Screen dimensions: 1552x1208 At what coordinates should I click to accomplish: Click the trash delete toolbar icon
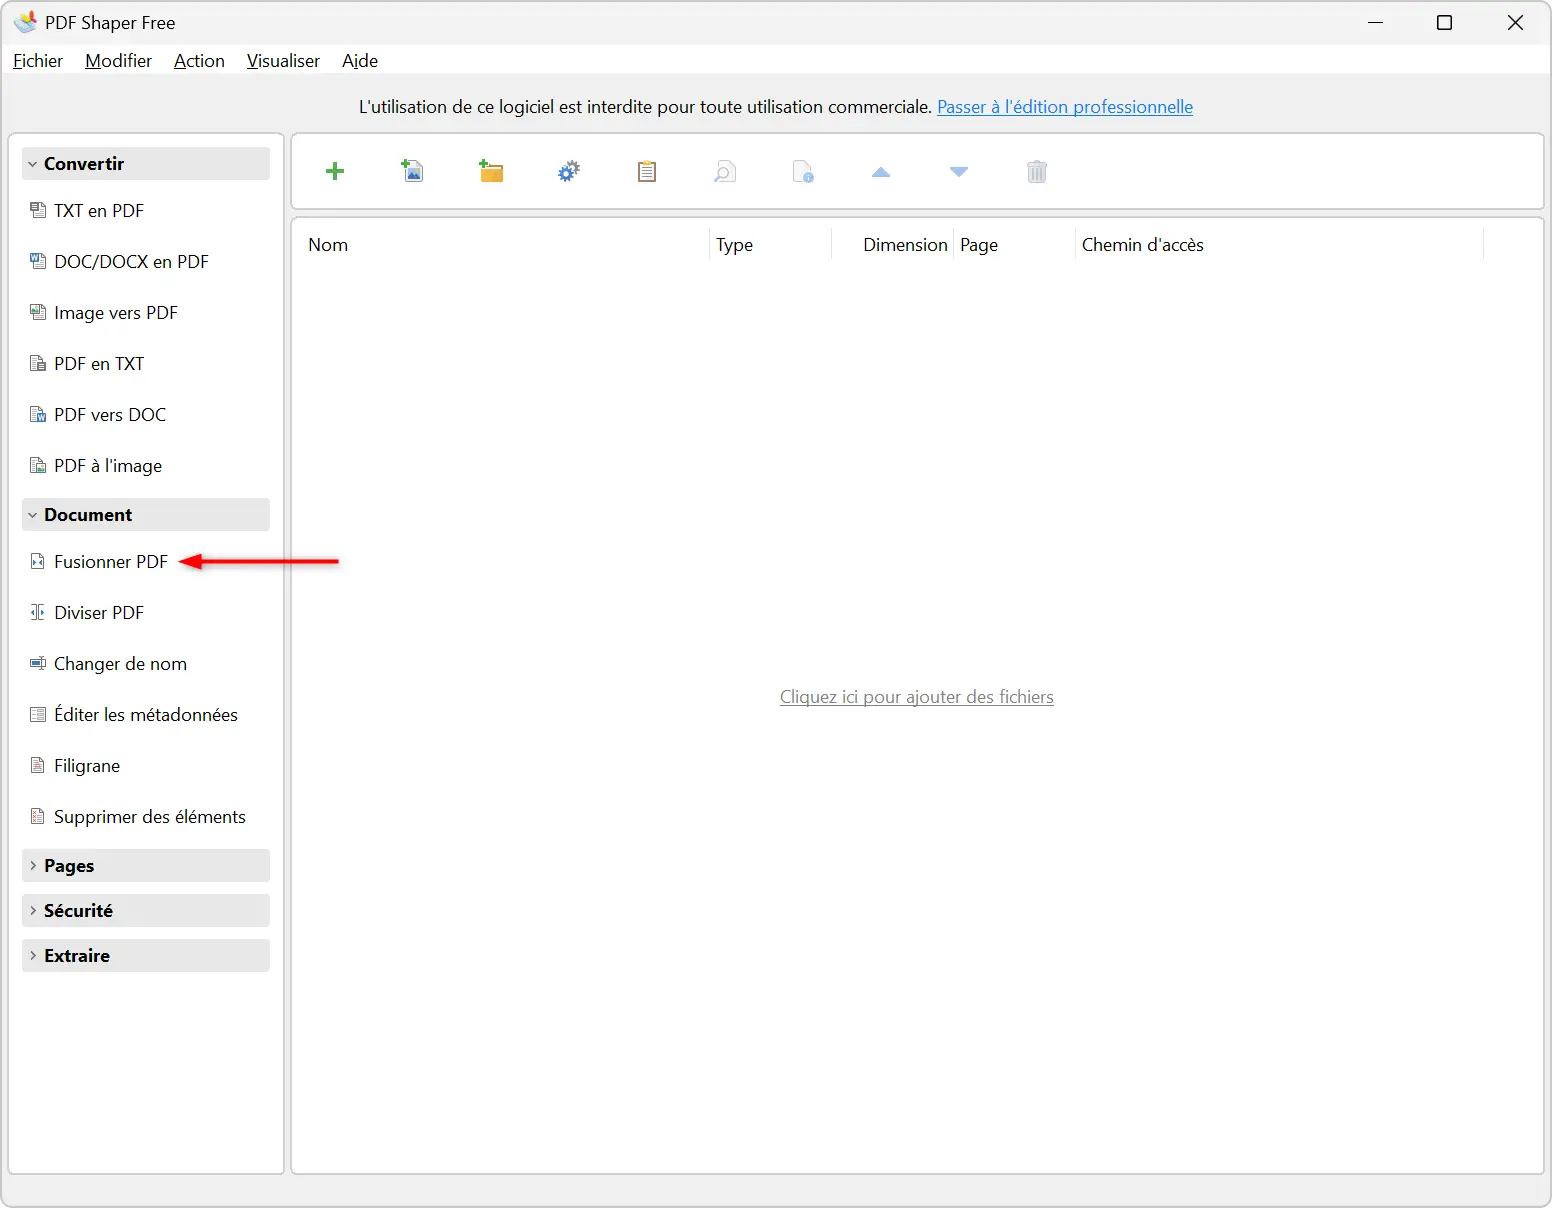1037,172
